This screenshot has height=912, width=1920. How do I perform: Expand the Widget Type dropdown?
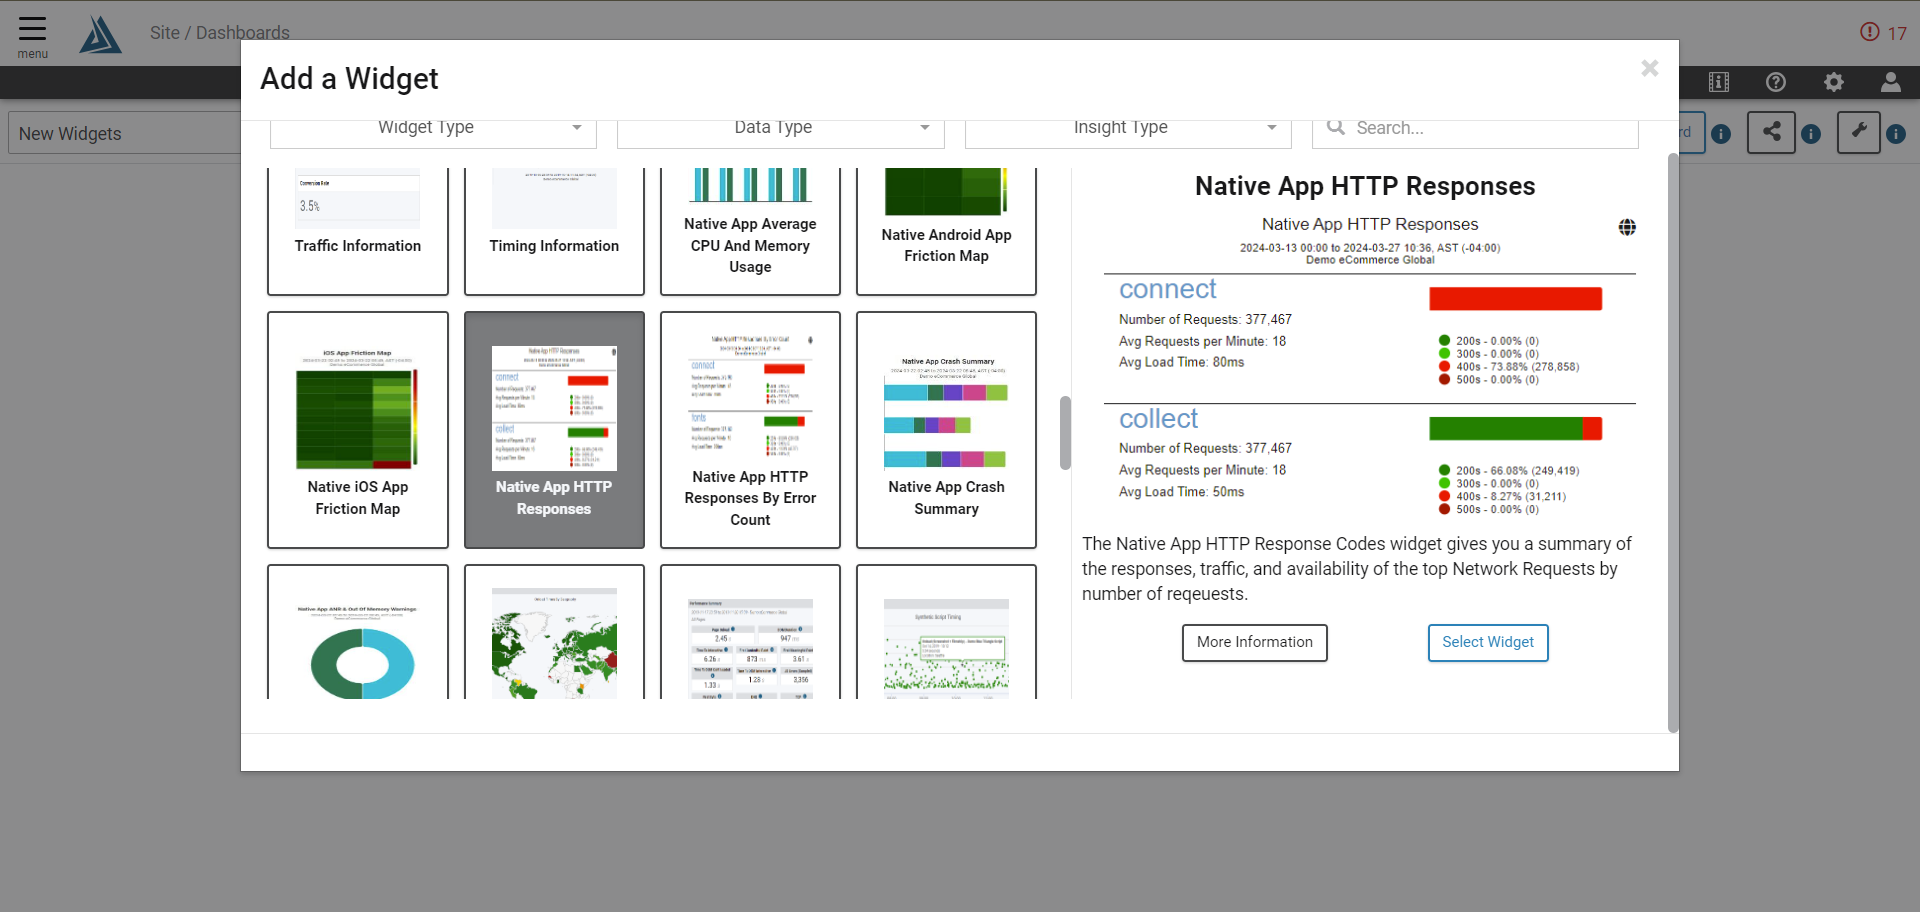click(433, 128)
